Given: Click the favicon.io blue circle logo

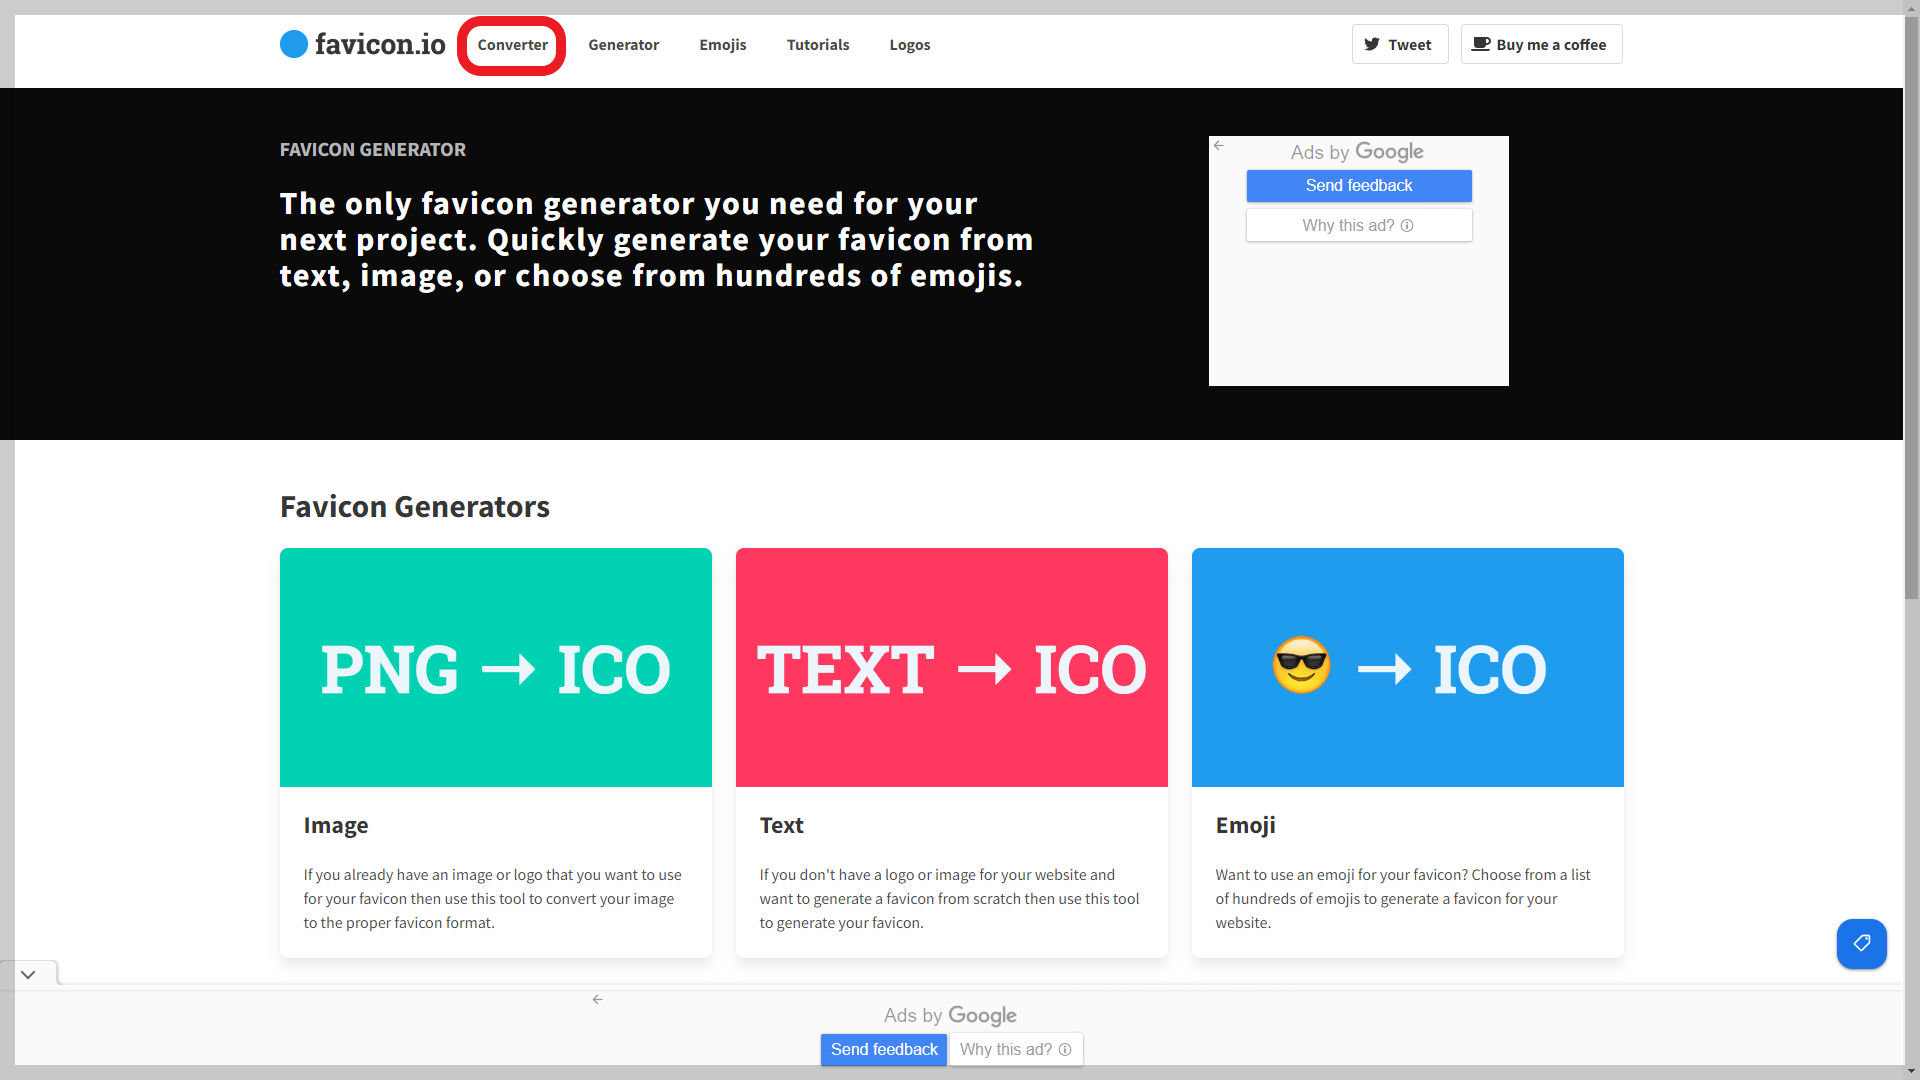Looking at the screenshot, I should click(294, 44).
